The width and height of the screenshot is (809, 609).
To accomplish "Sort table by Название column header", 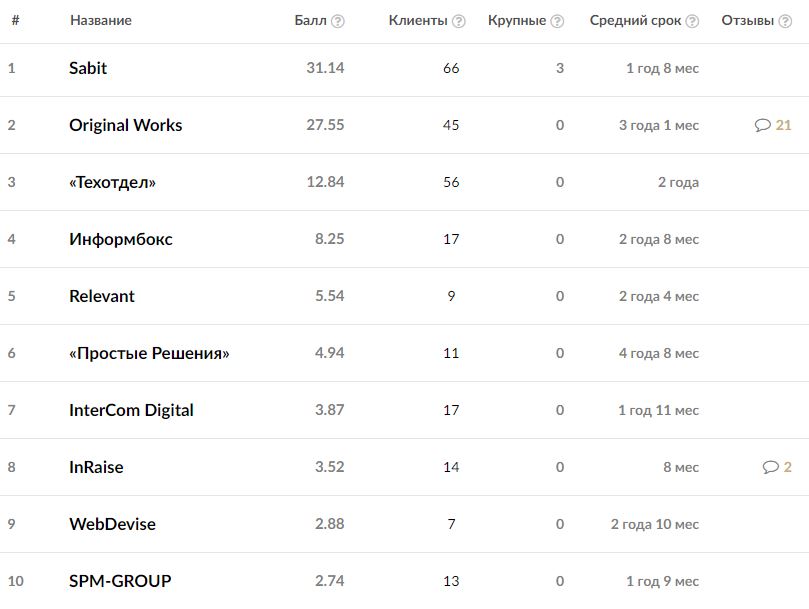I will 100,20.
